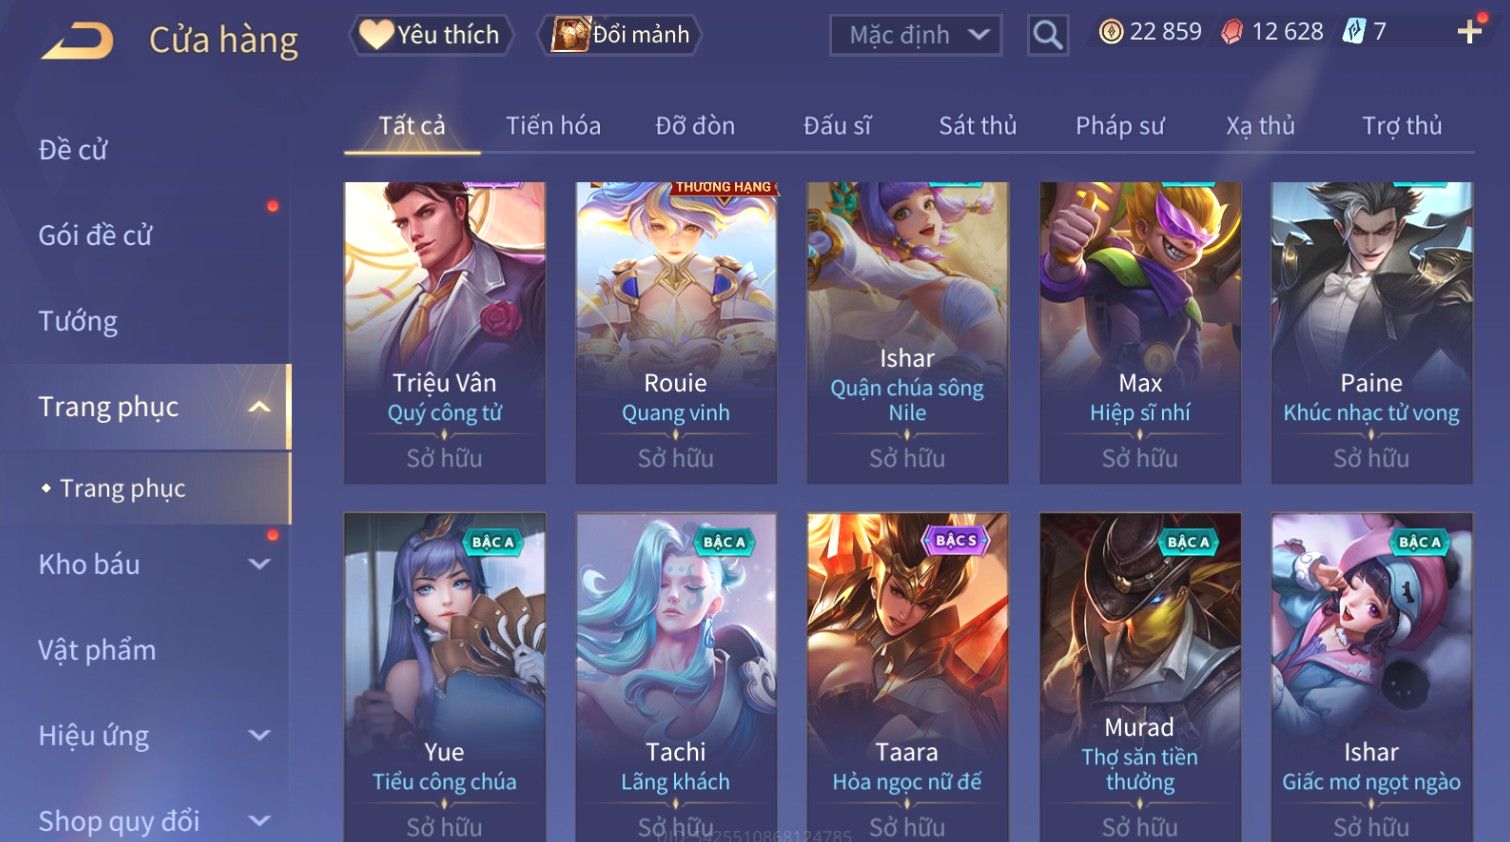The width and height of the screenshot is (1510, 842).
Task: Click the blue voucher ticket icon
Action: click(1353, 32)
